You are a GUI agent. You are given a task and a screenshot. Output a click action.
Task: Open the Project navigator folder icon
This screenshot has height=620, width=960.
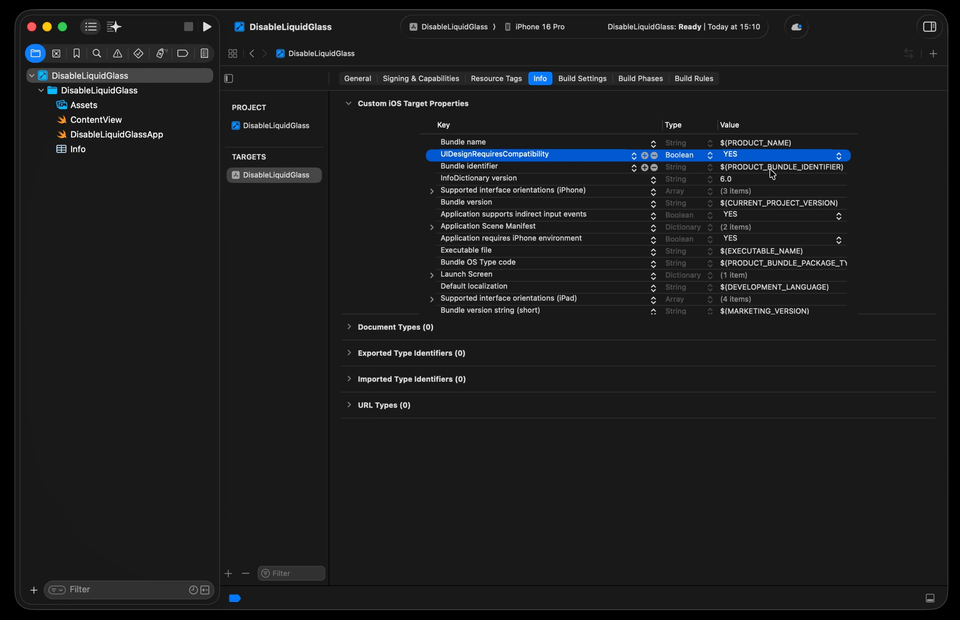click(36, 53)
